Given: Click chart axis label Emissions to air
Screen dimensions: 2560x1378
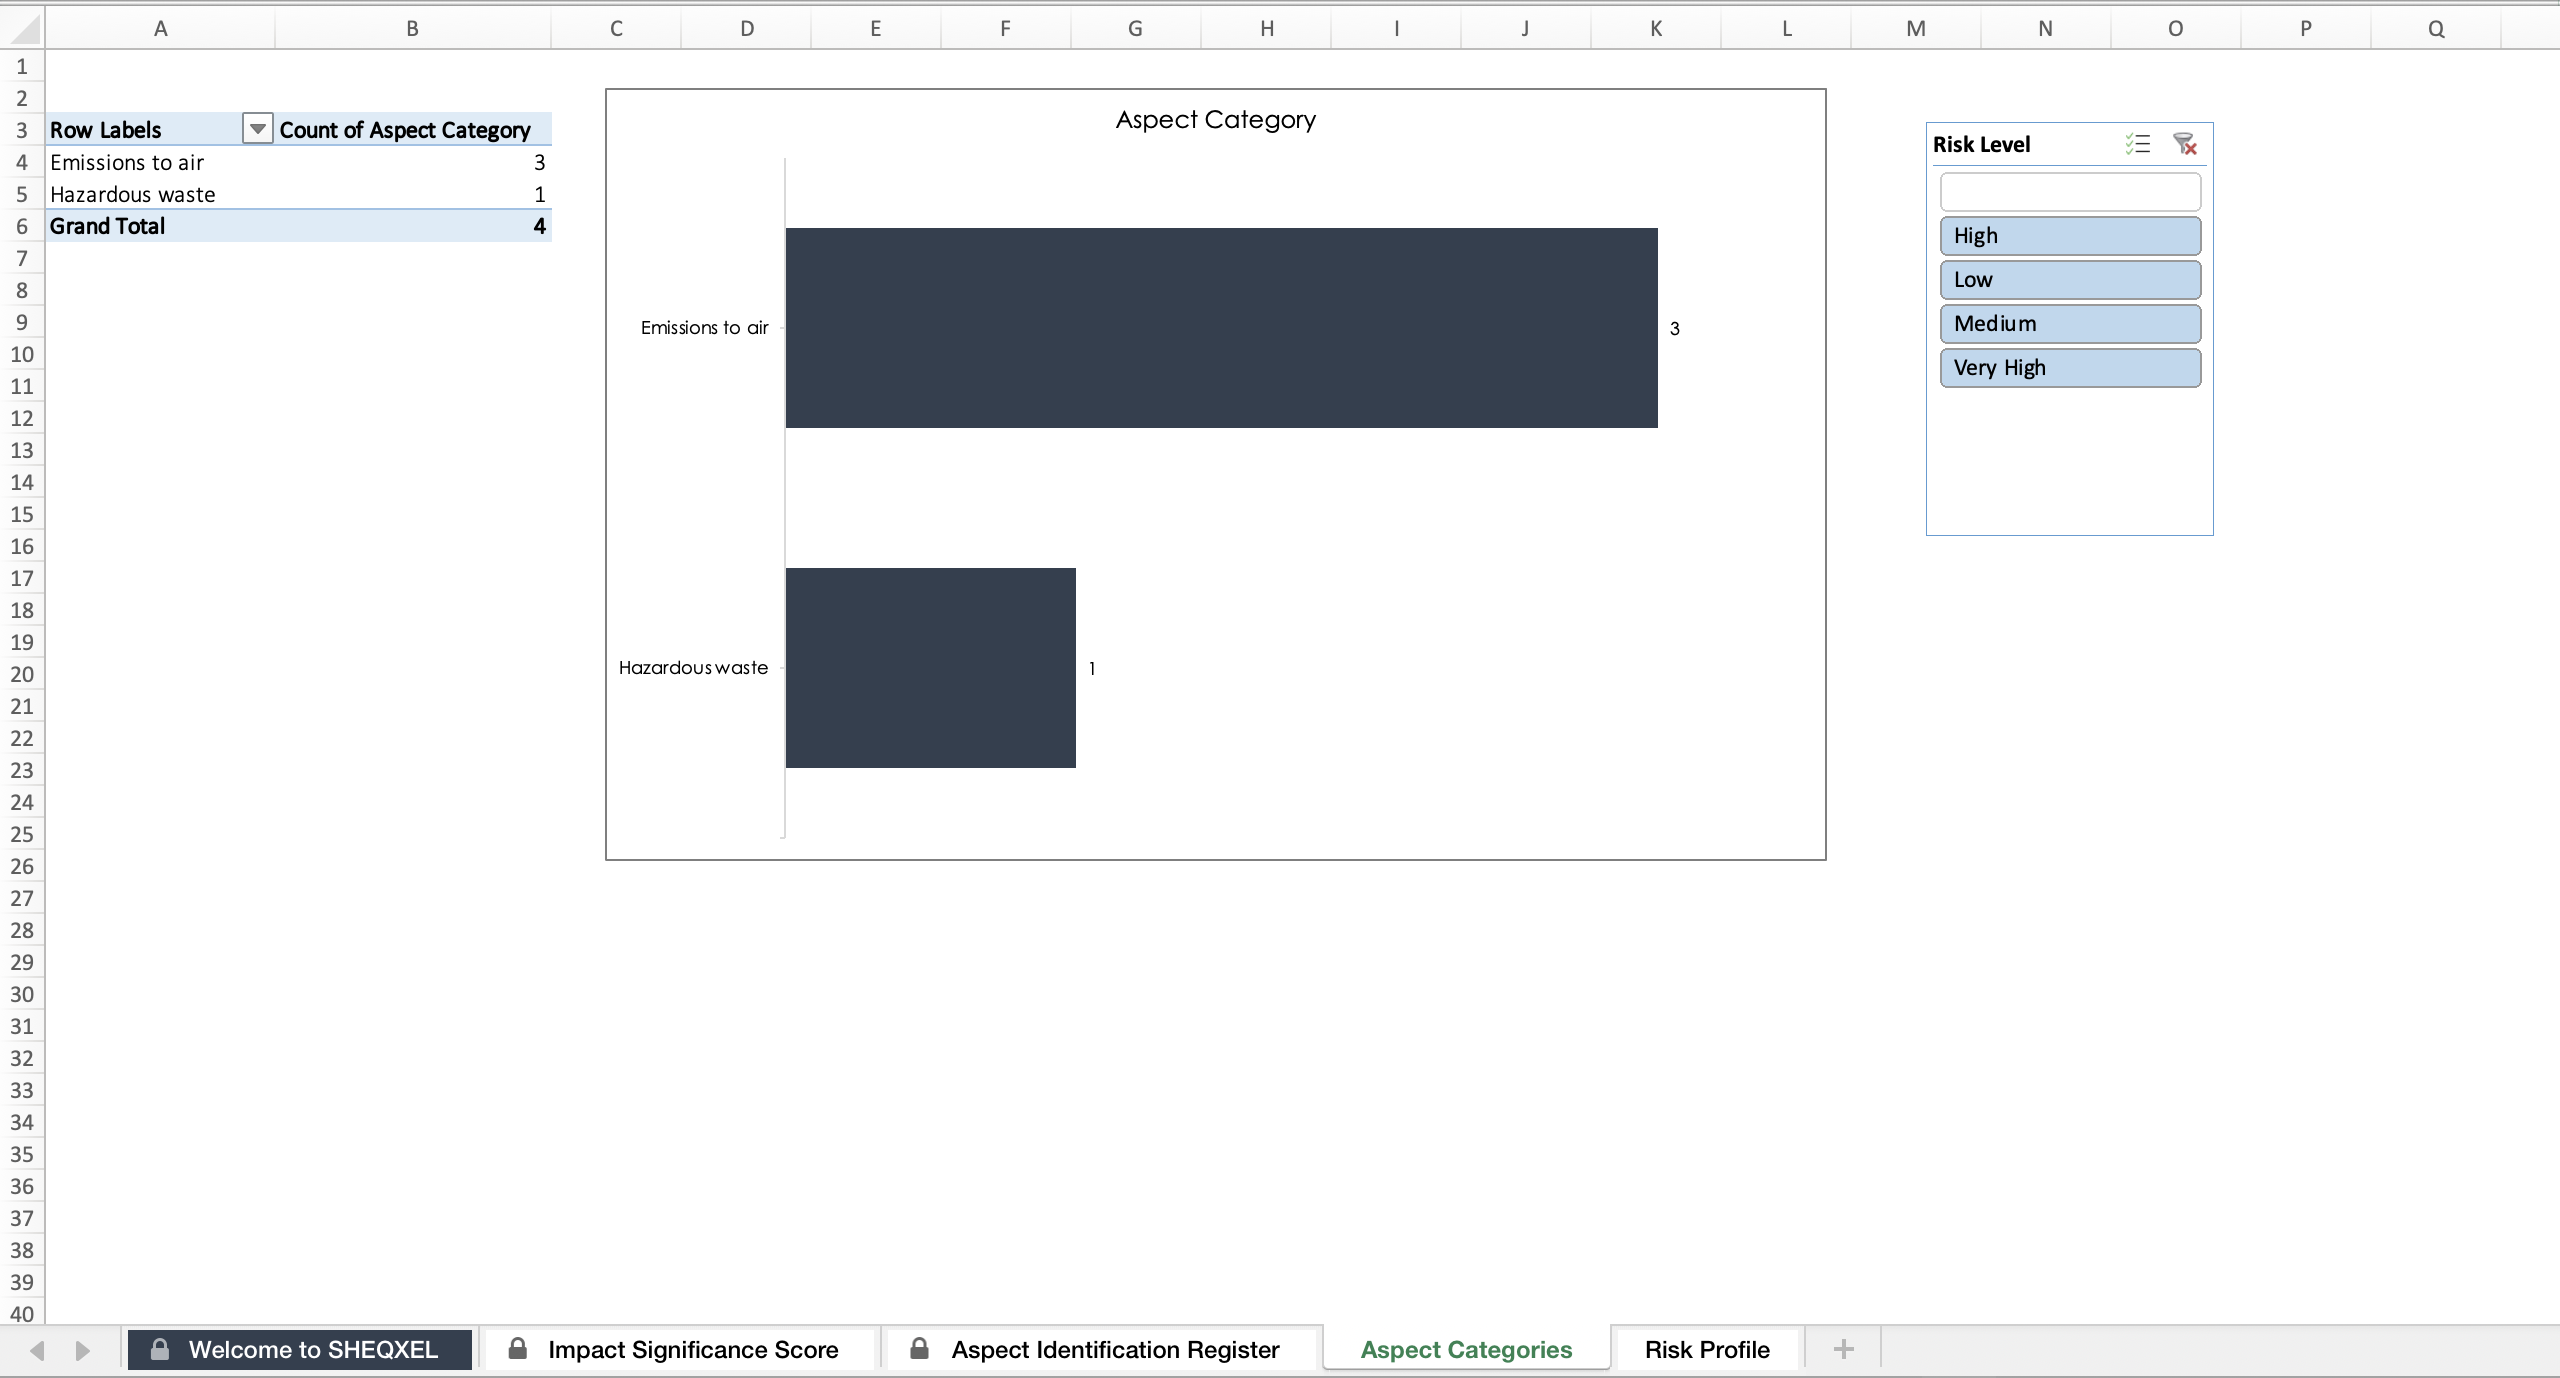Looking at the screenshot, I should (704, 327).
